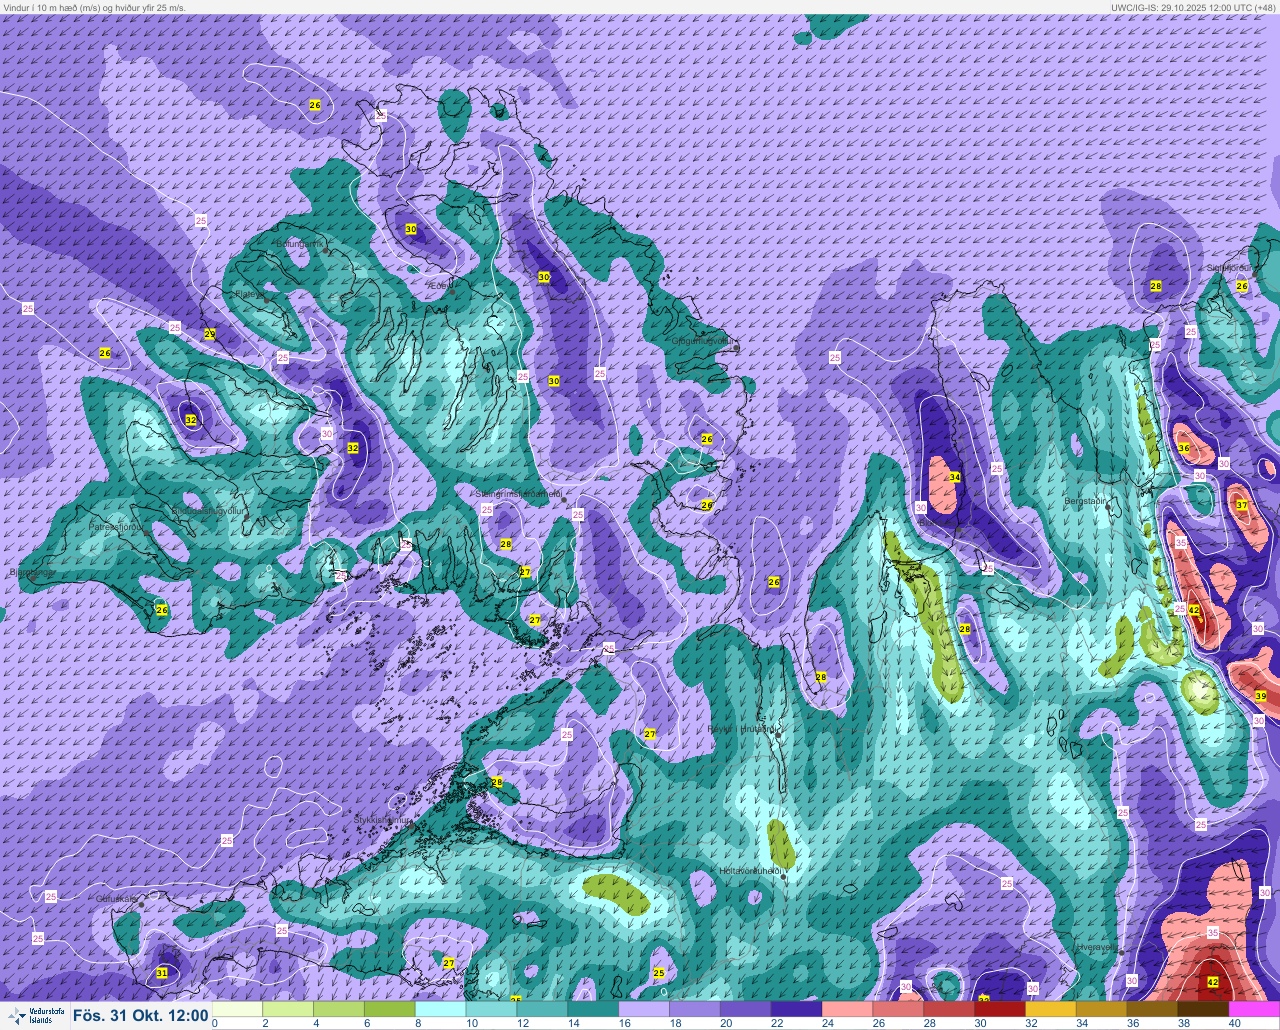
Task: Select the dark teal 14–16 m/s legend swatch
Action: click(x=594, y=1009)
